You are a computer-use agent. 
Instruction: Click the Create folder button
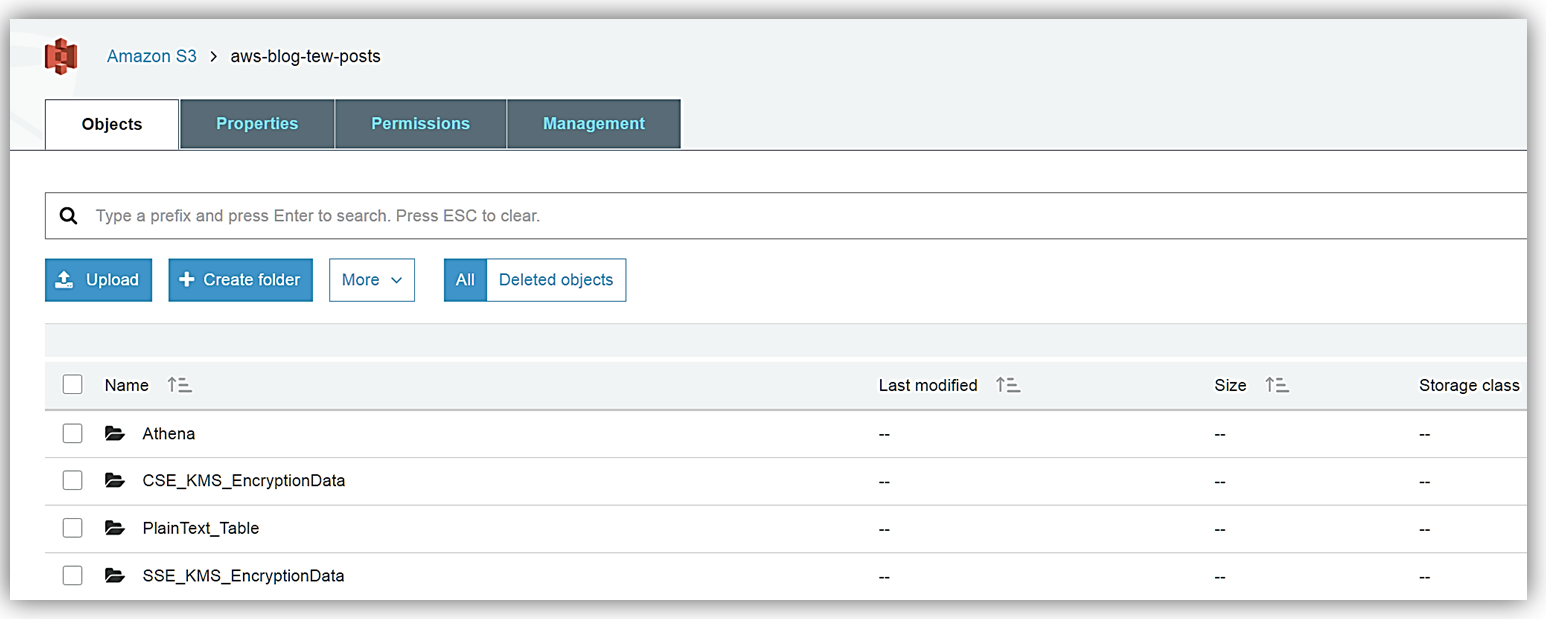240,280
